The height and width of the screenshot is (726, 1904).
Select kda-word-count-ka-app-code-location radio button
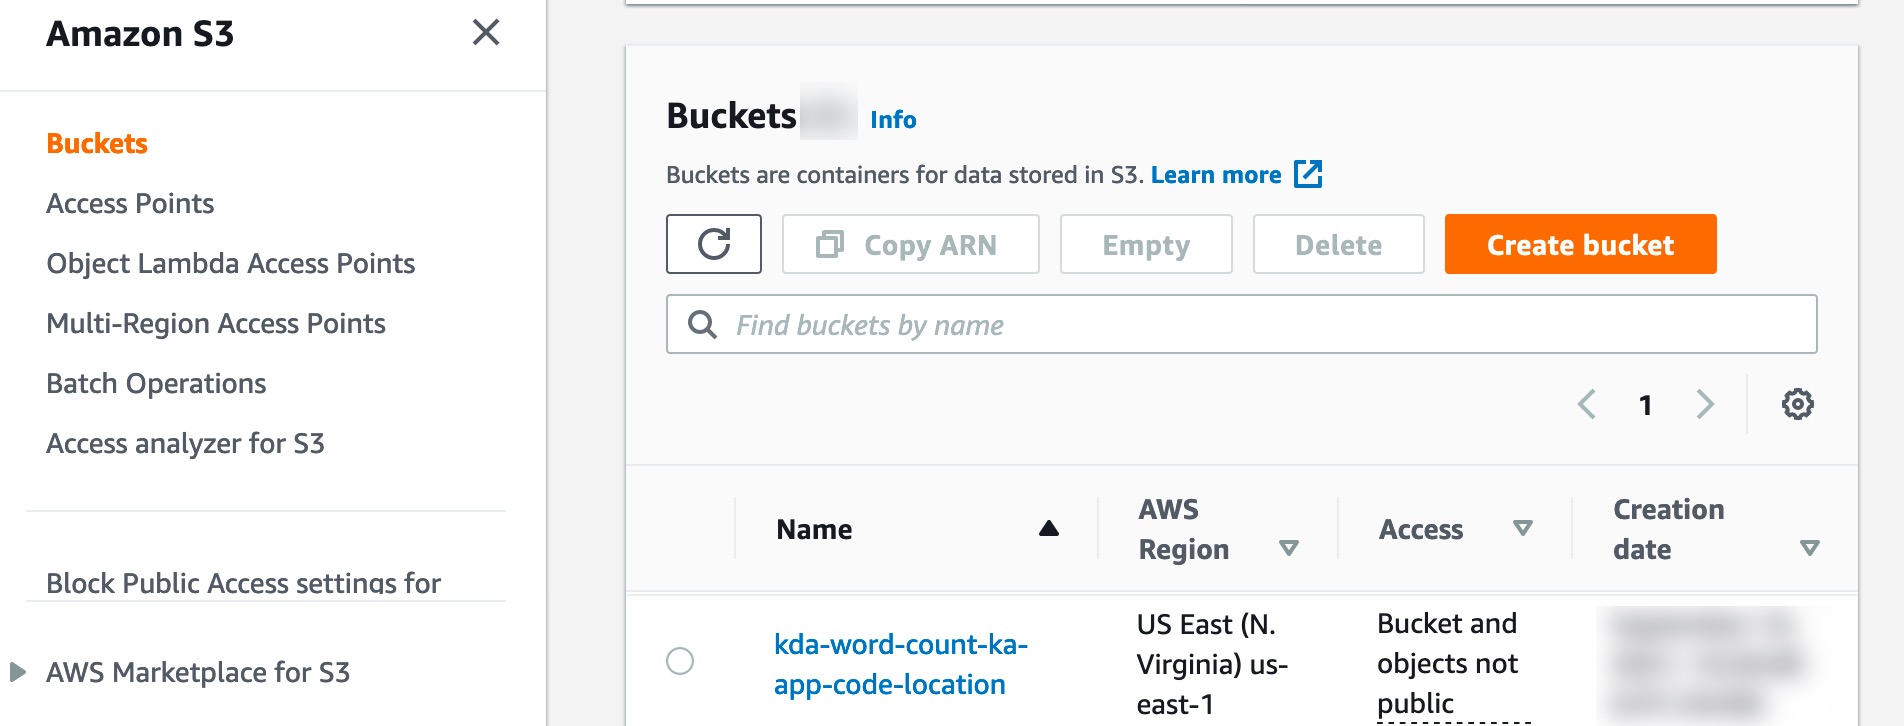[680, 661]
